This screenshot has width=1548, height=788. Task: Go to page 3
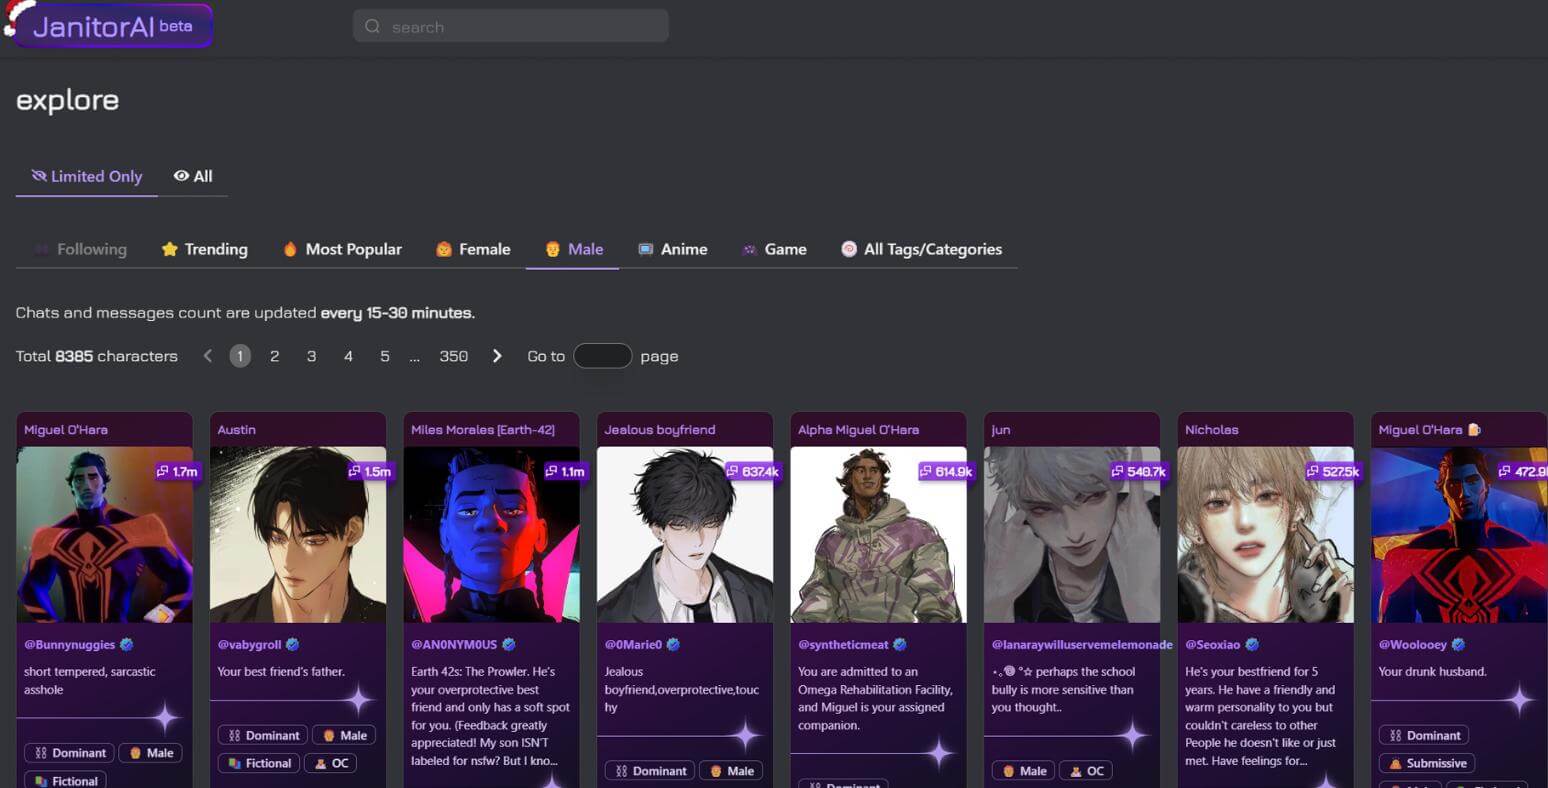click(x=311, y=356)
